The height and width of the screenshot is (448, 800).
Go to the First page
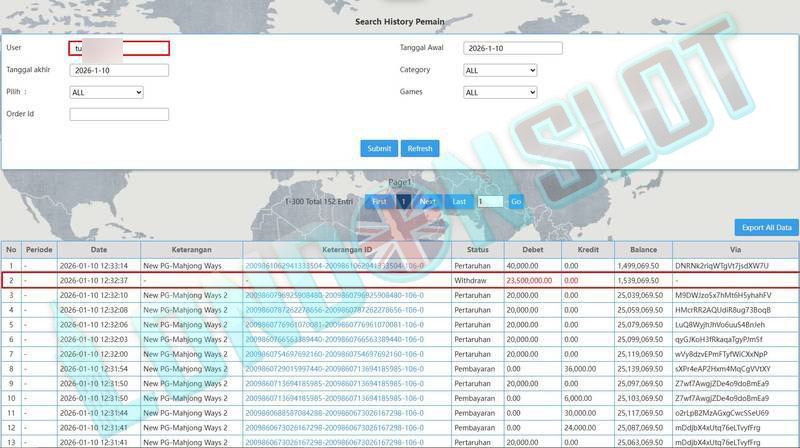(x=379, y=201)
